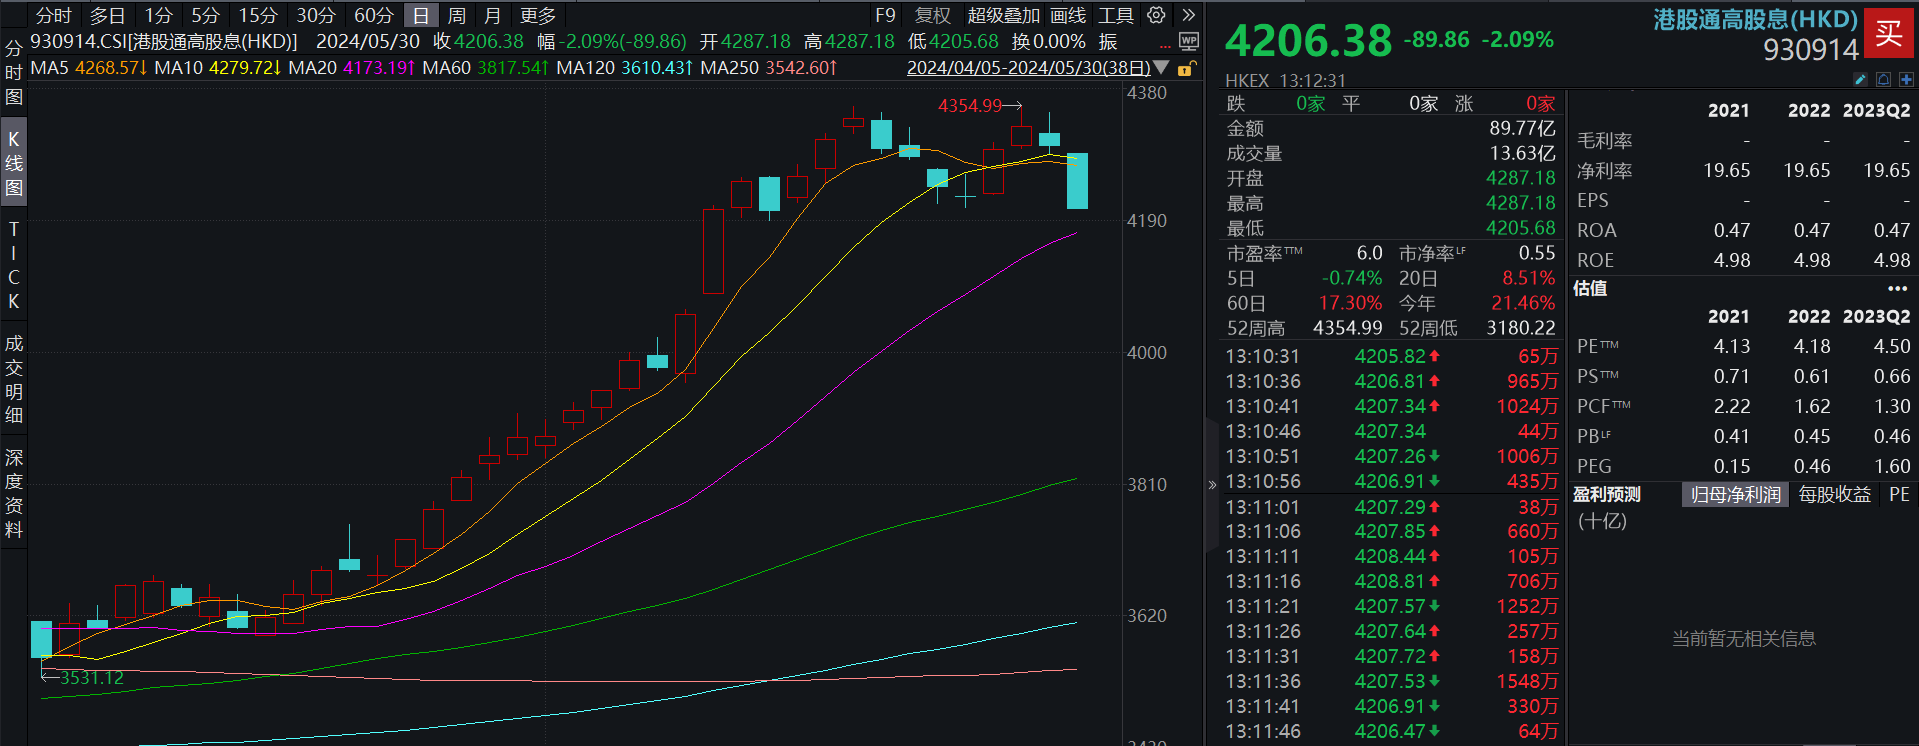Image resolution: width=1919 pixels, height=746 pixels.
Task: Click the 4354.99 high price marker
Action: 970,105
